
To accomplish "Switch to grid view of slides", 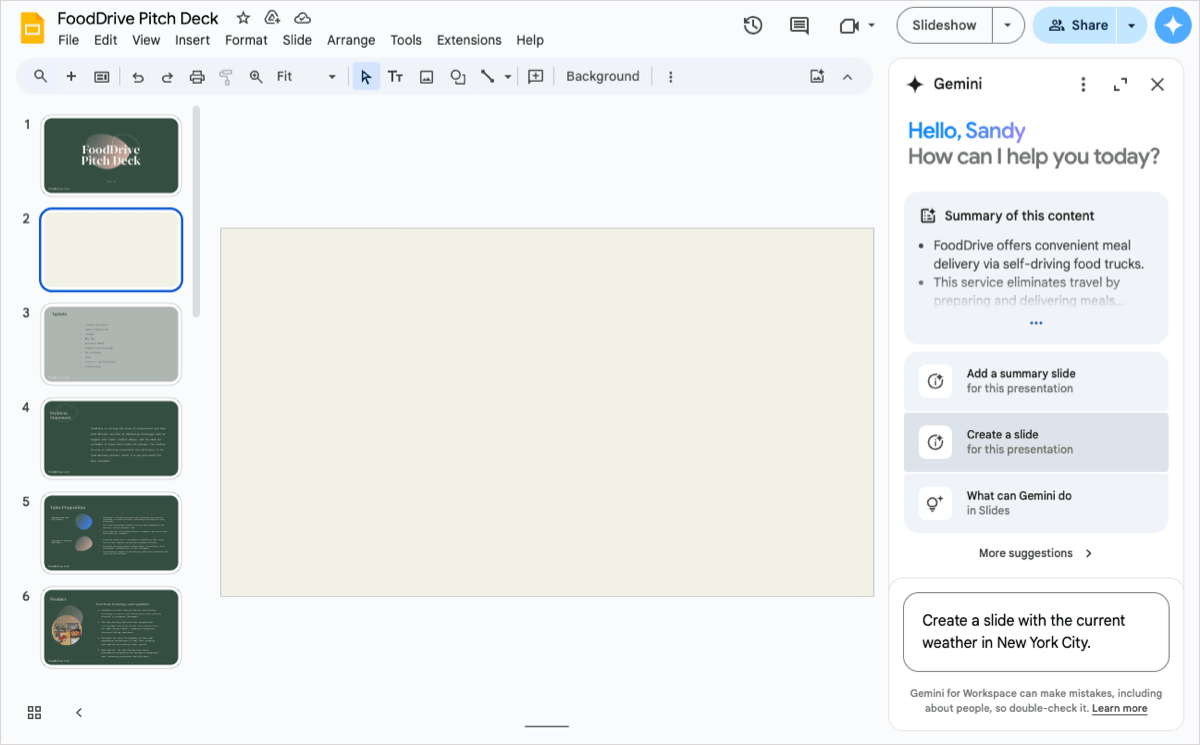I will tap(35, 712).
